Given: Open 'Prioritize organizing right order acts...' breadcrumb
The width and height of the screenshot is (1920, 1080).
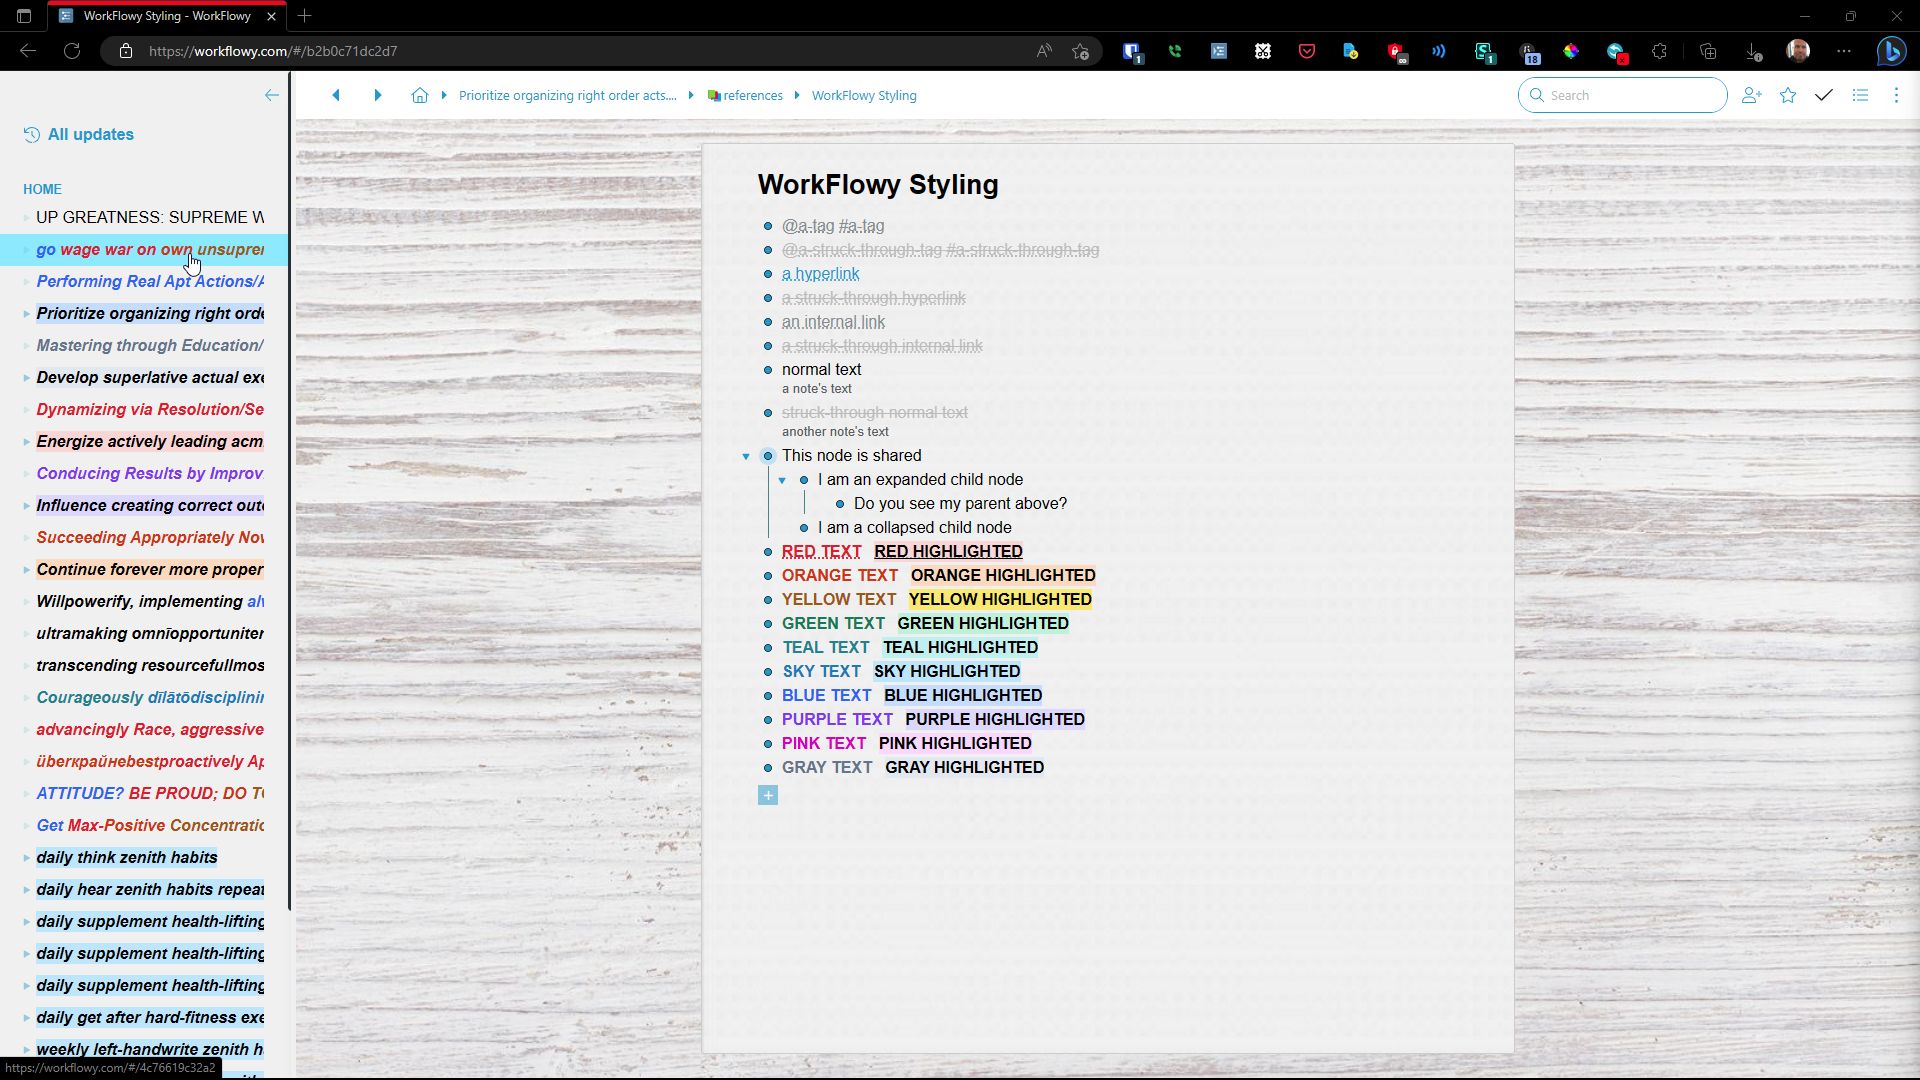Looking at the screenshot, I should [567, 95].
